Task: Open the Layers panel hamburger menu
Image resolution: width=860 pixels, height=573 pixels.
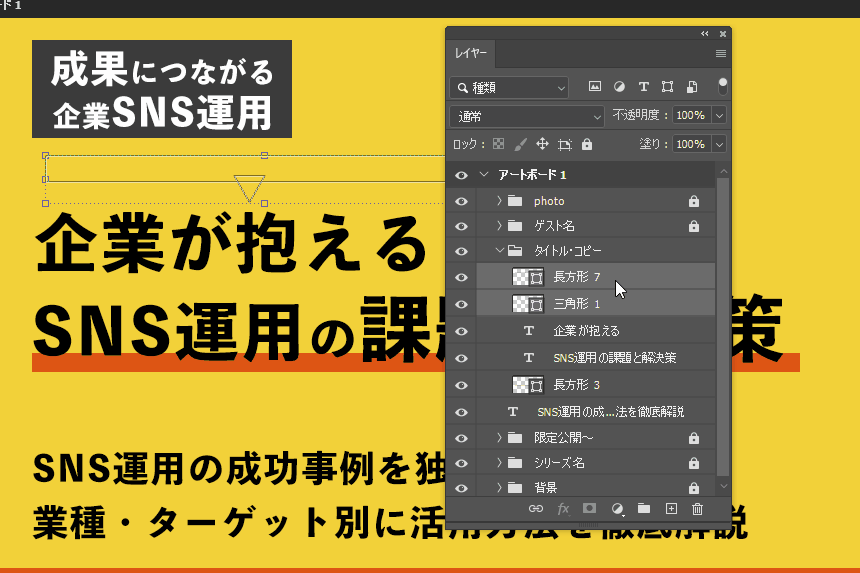Action: [x=721, y=53]
